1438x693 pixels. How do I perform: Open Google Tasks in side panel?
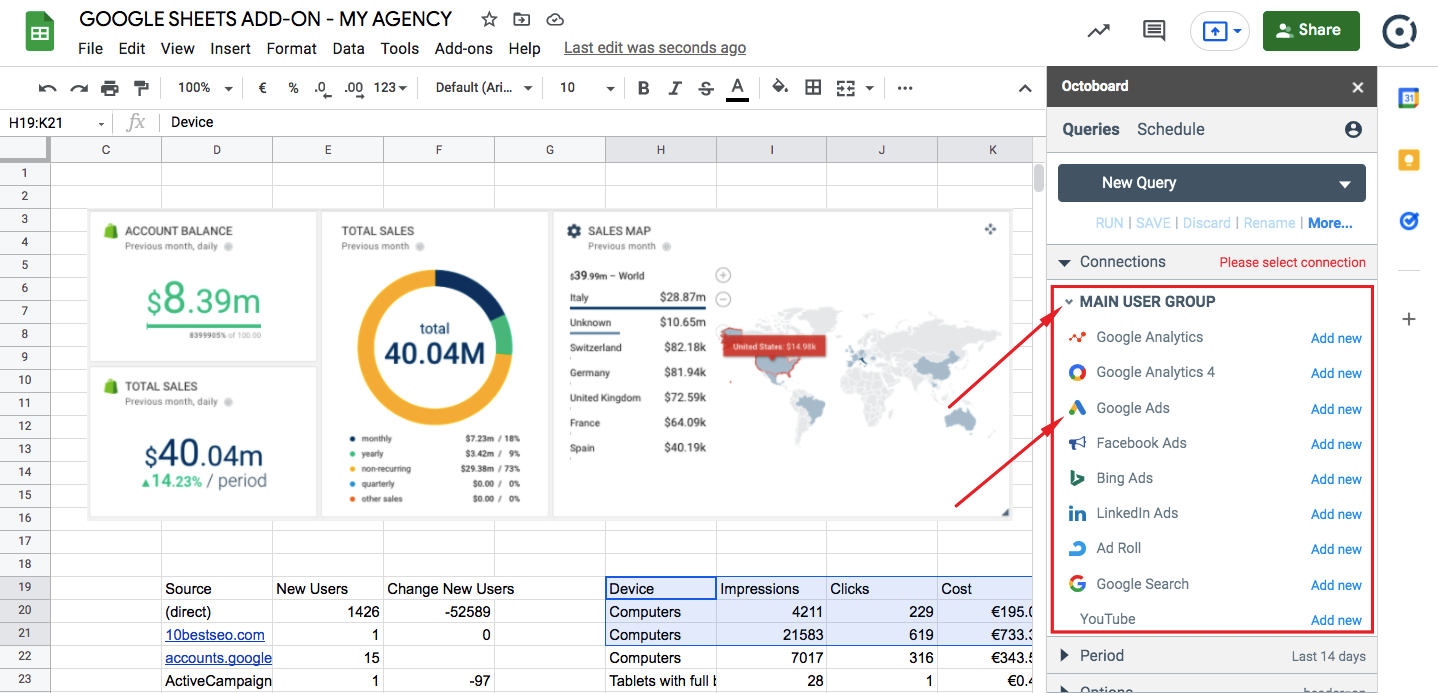[1409, 220]
